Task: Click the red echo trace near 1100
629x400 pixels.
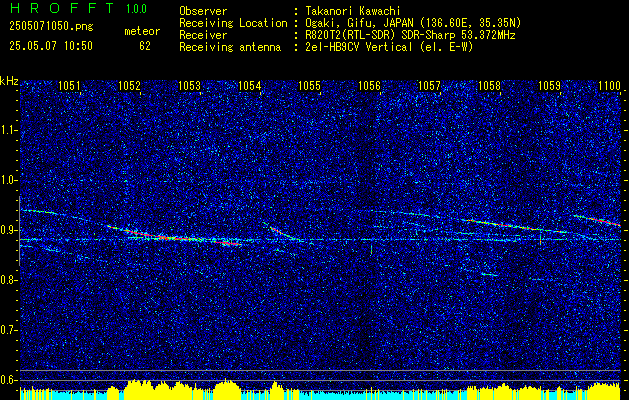Action: click(x=597, y=220)
